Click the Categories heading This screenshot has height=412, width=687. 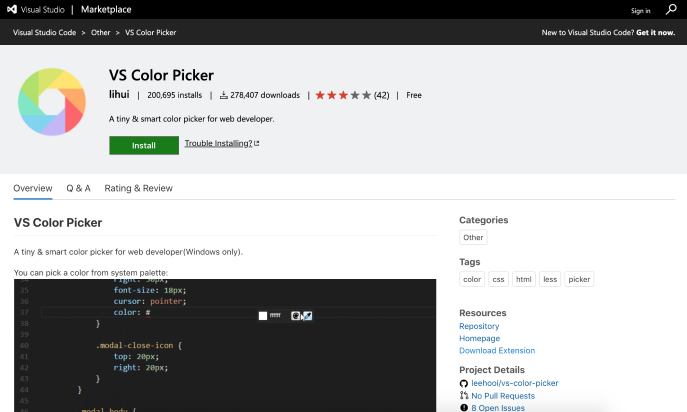[484, 220]
